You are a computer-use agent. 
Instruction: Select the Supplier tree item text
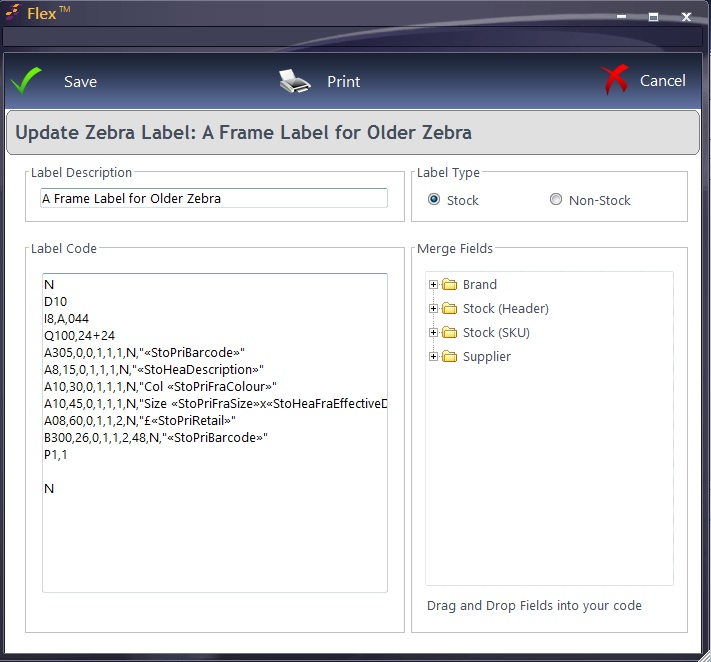[487, 357]
